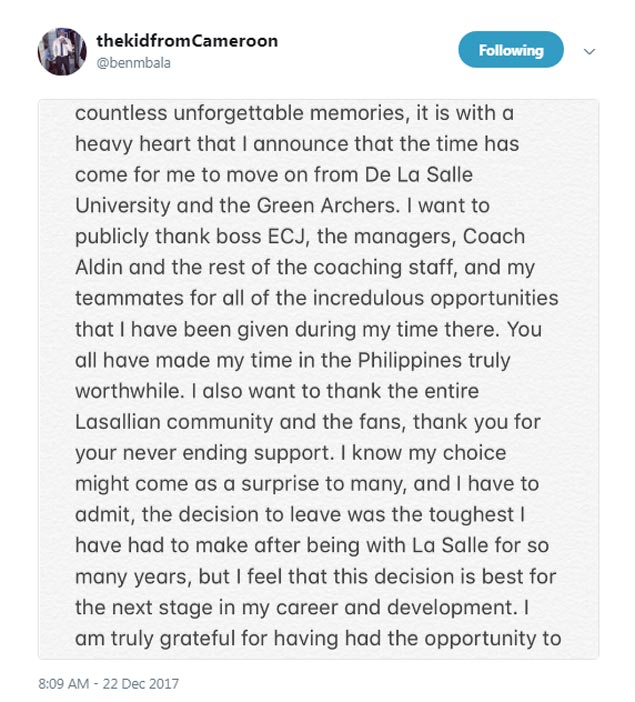
Task: Open the tweet timestamp 8:09 AM link
Action: 64,684
